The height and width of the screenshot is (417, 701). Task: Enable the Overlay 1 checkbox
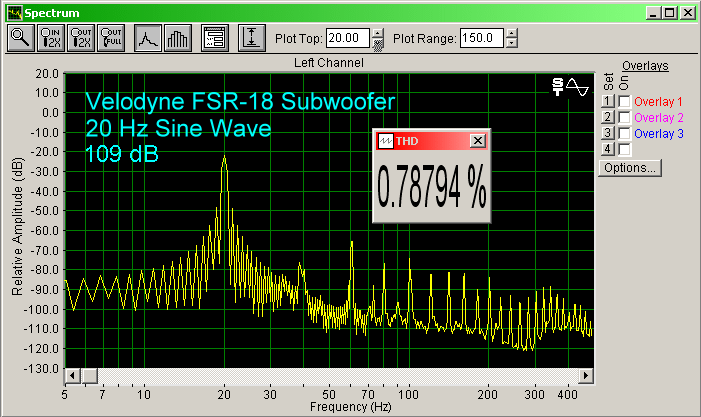(625, 101)
